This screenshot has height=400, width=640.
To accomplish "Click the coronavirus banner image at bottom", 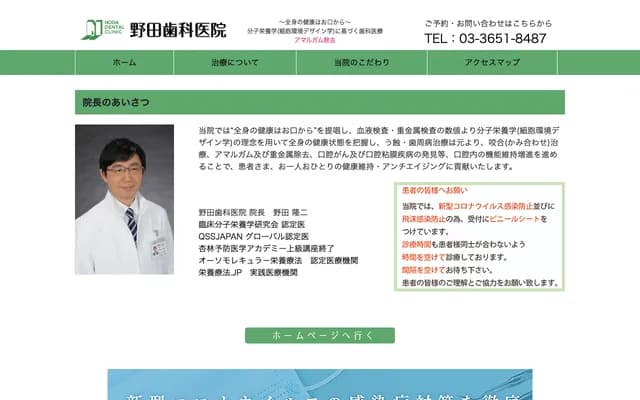I will point(320,385).
